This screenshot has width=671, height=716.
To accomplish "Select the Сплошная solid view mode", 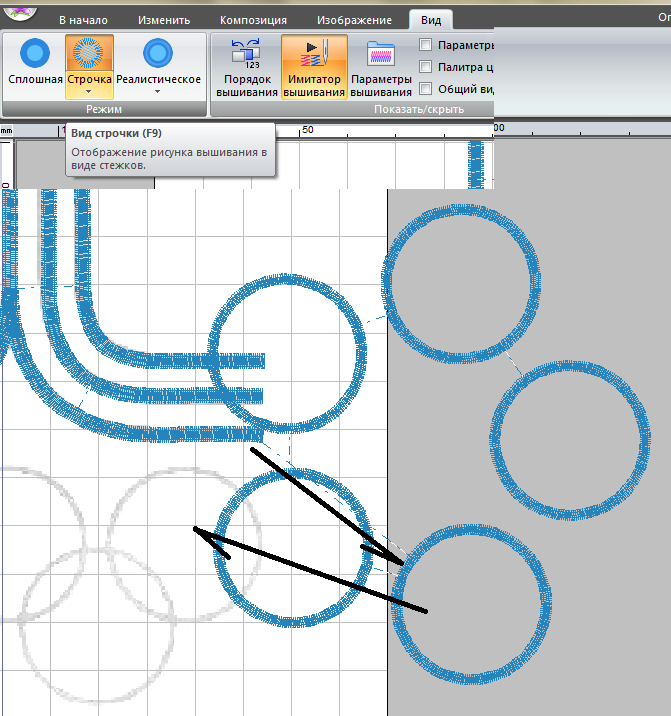I will pyautogui.click(x=35, y=62).
